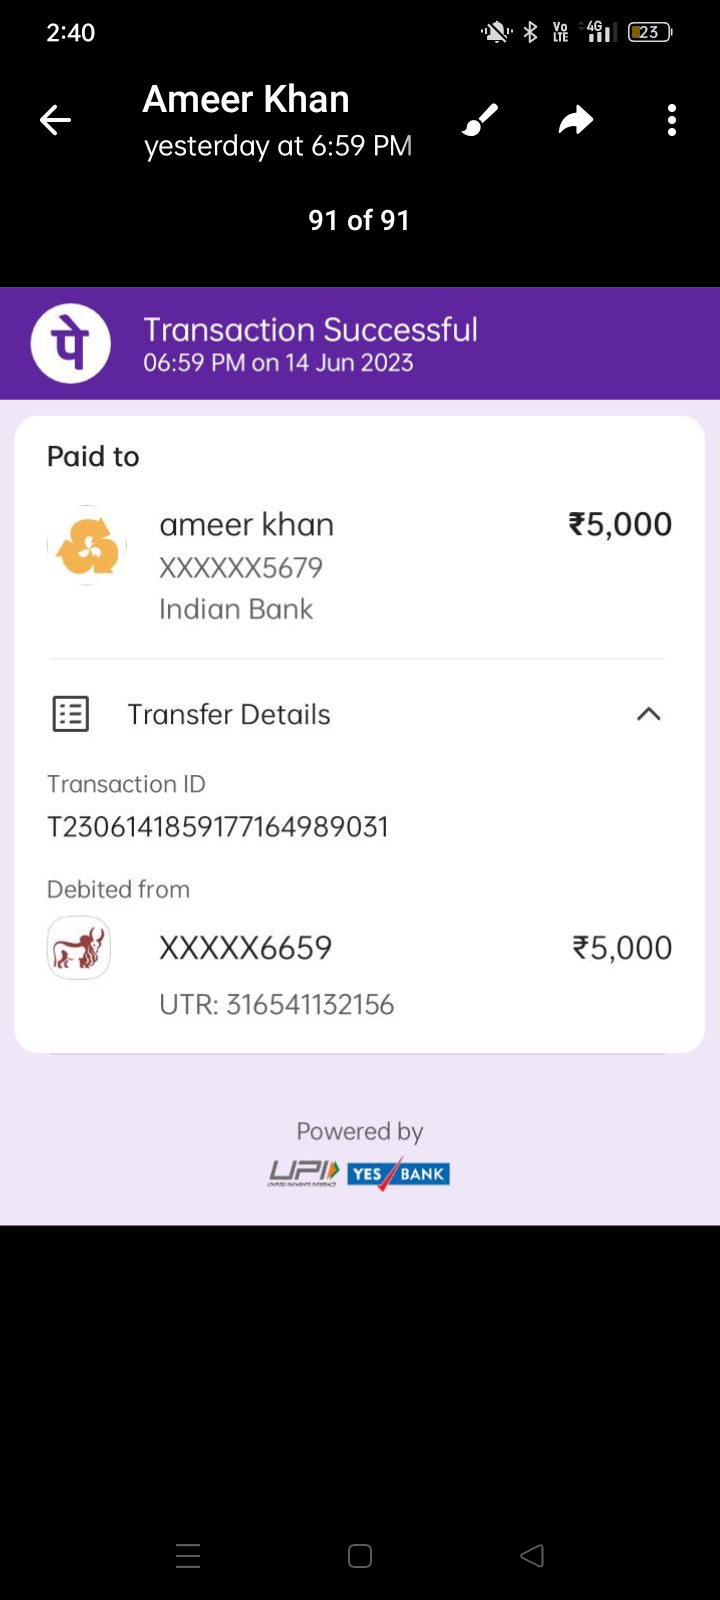This screenshot has height=1600, width=720.
Task: Tap the payee name ameer khan
Action: click(246, 525)
